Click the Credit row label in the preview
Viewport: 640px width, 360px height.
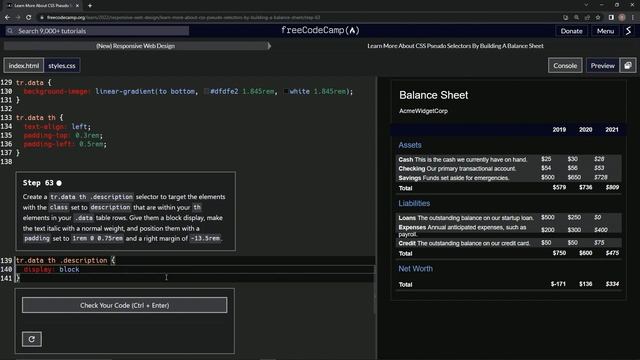tap(407, 243)
